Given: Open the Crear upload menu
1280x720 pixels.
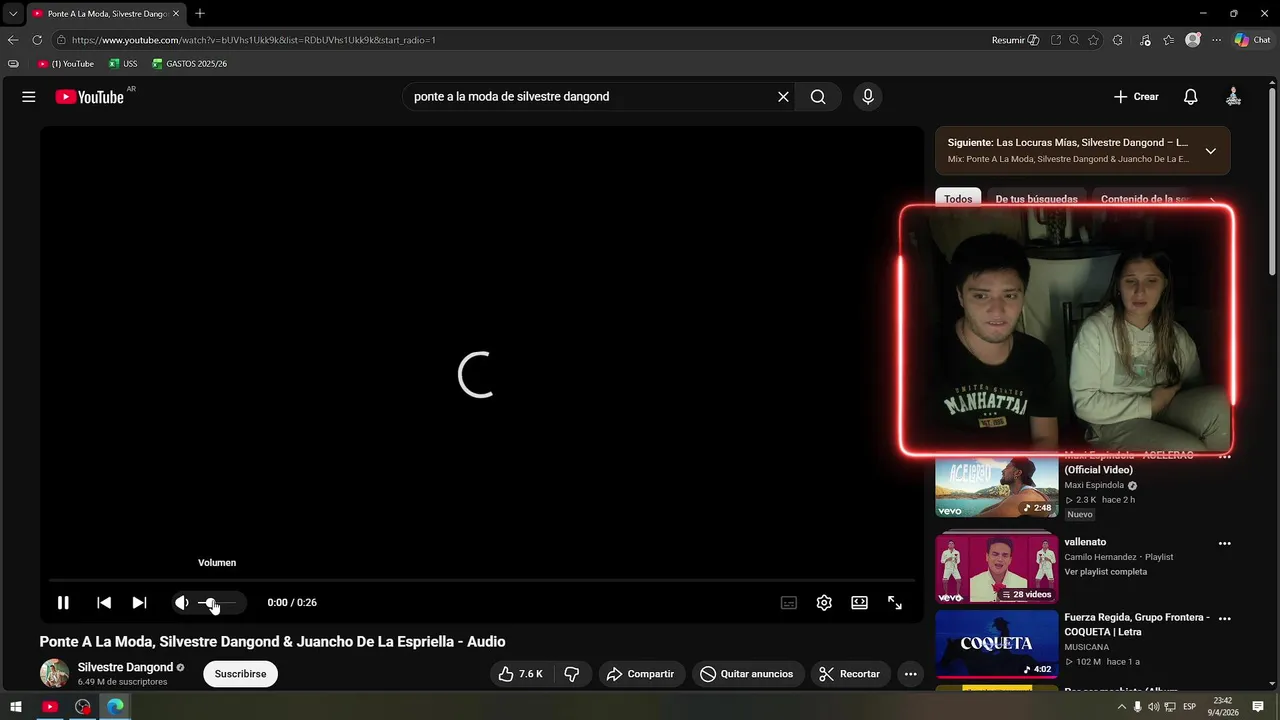Looking at the screenshot, I should click(1136, 97).
